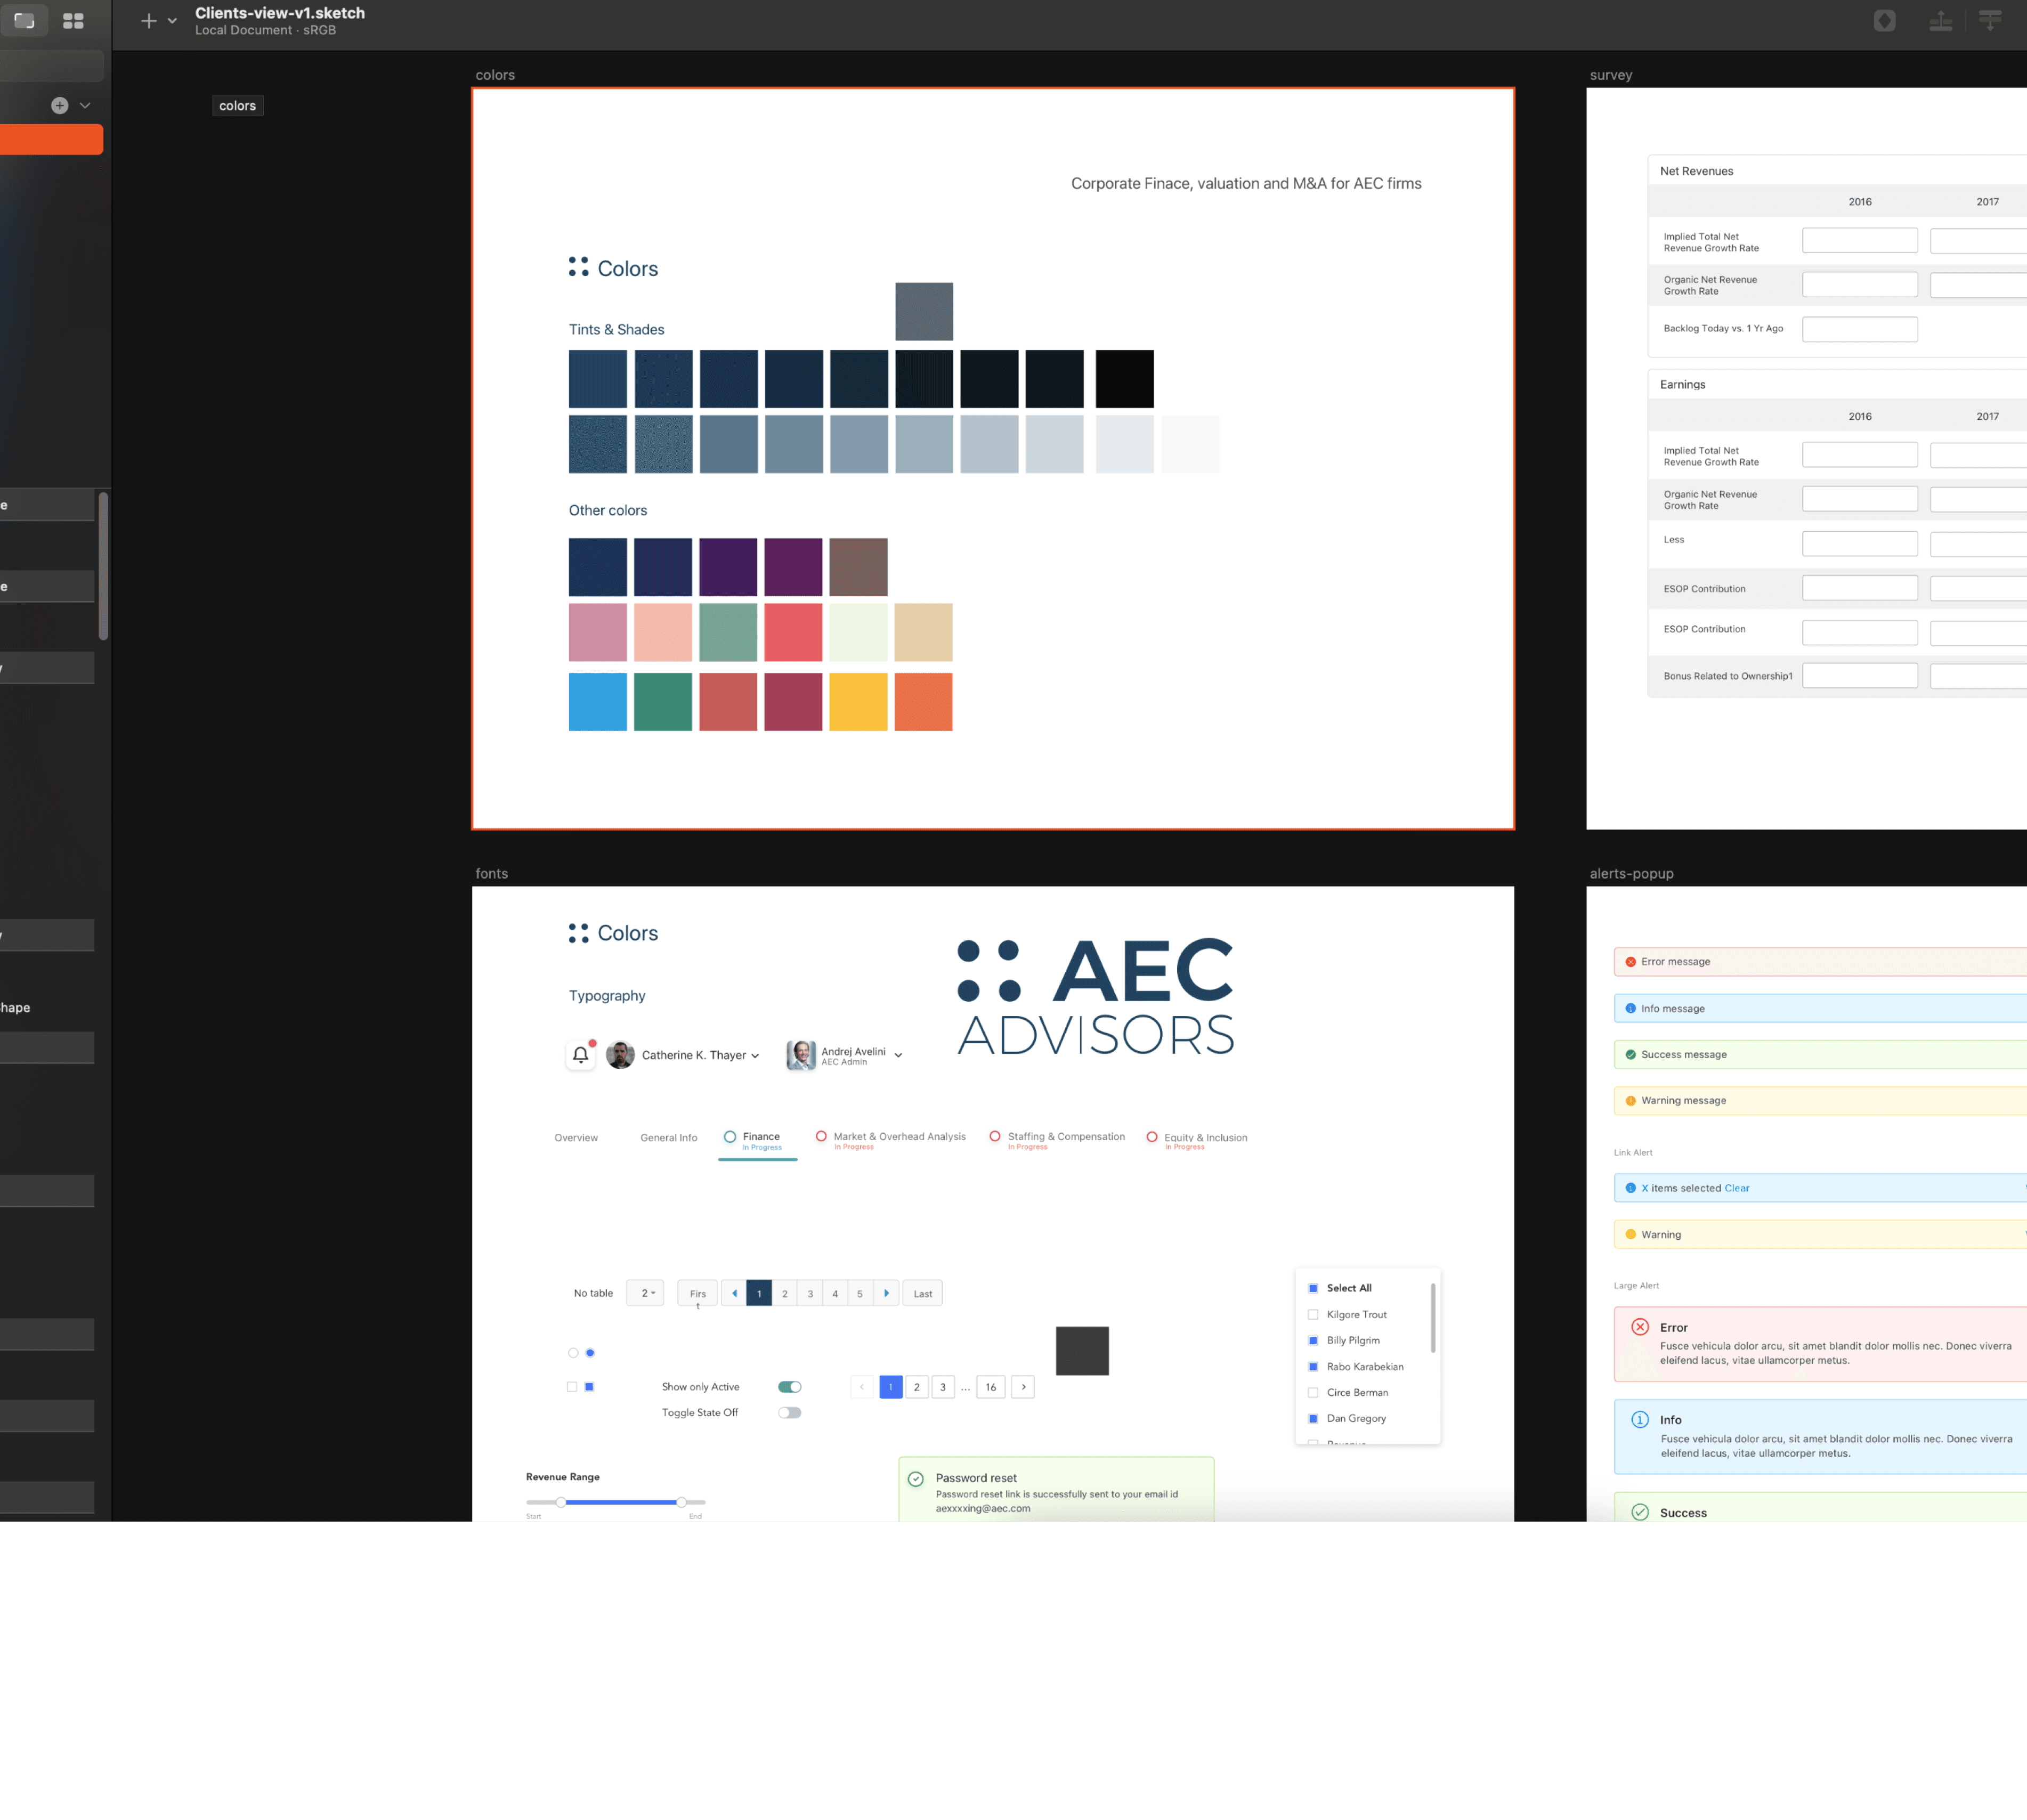Click the notification bell icon
2027x1820 pixels.
click(580, 1055)
